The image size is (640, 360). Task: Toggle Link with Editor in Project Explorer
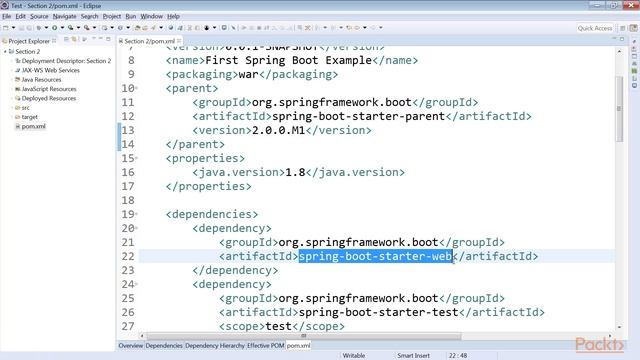click(74, 40)
